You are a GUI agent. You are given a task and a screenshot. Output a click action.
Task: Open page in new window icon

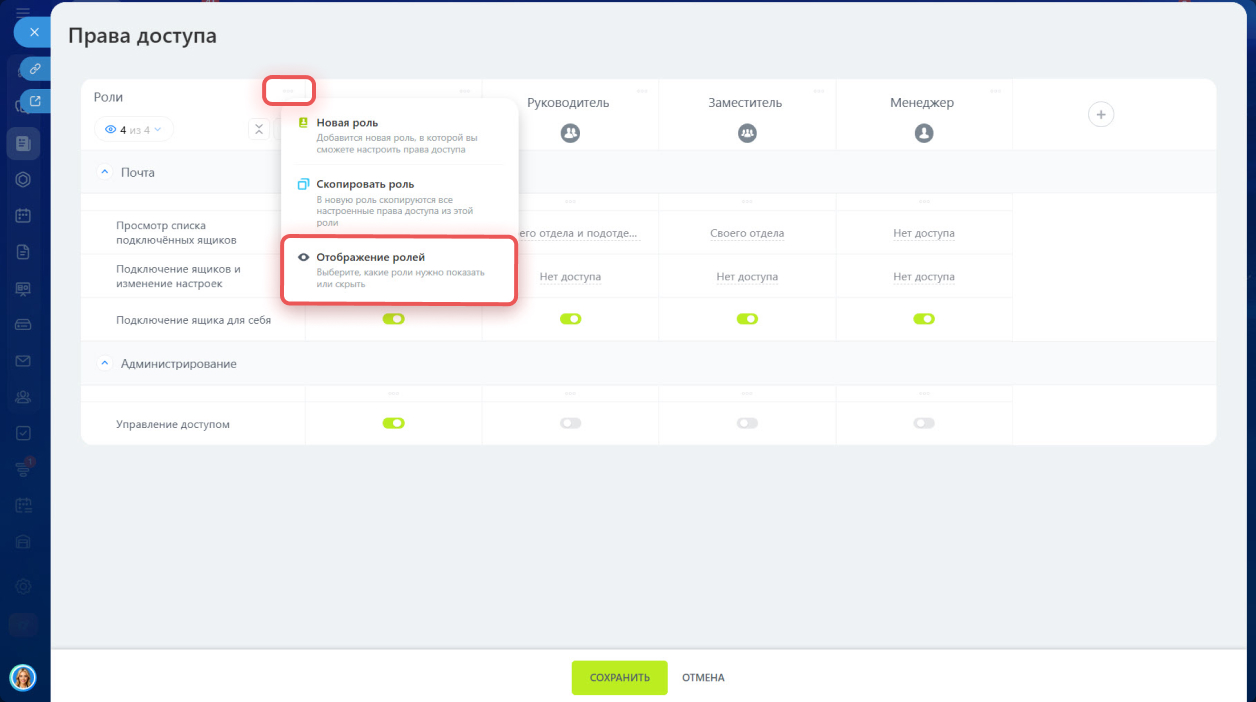(35, 101)
